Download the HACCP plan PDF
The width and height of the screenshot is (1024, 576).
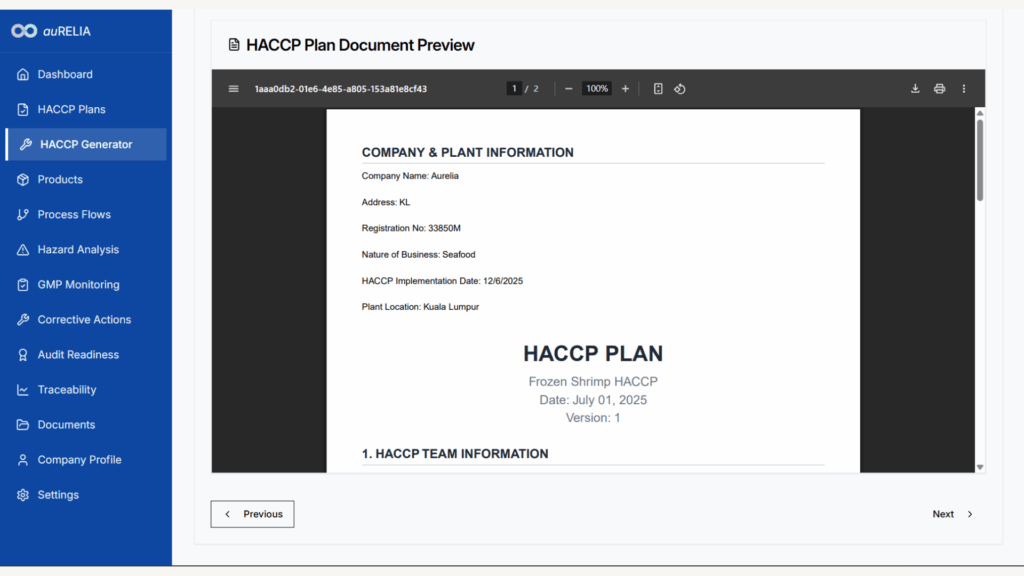(x=915, y=89)
